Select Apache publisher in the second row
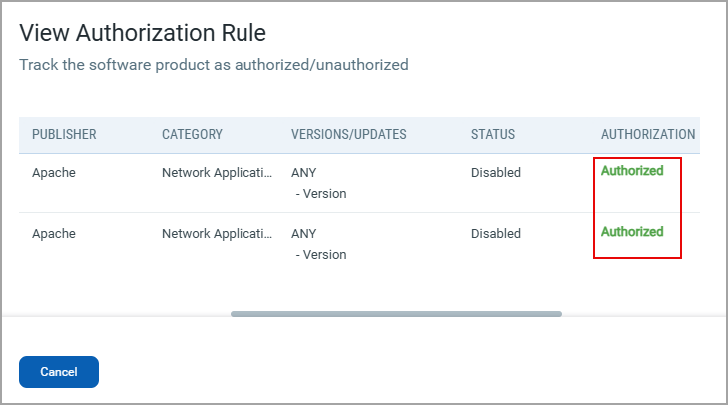Screen dimensions: 728x405 pyautogui.click(x=54, y=234)
